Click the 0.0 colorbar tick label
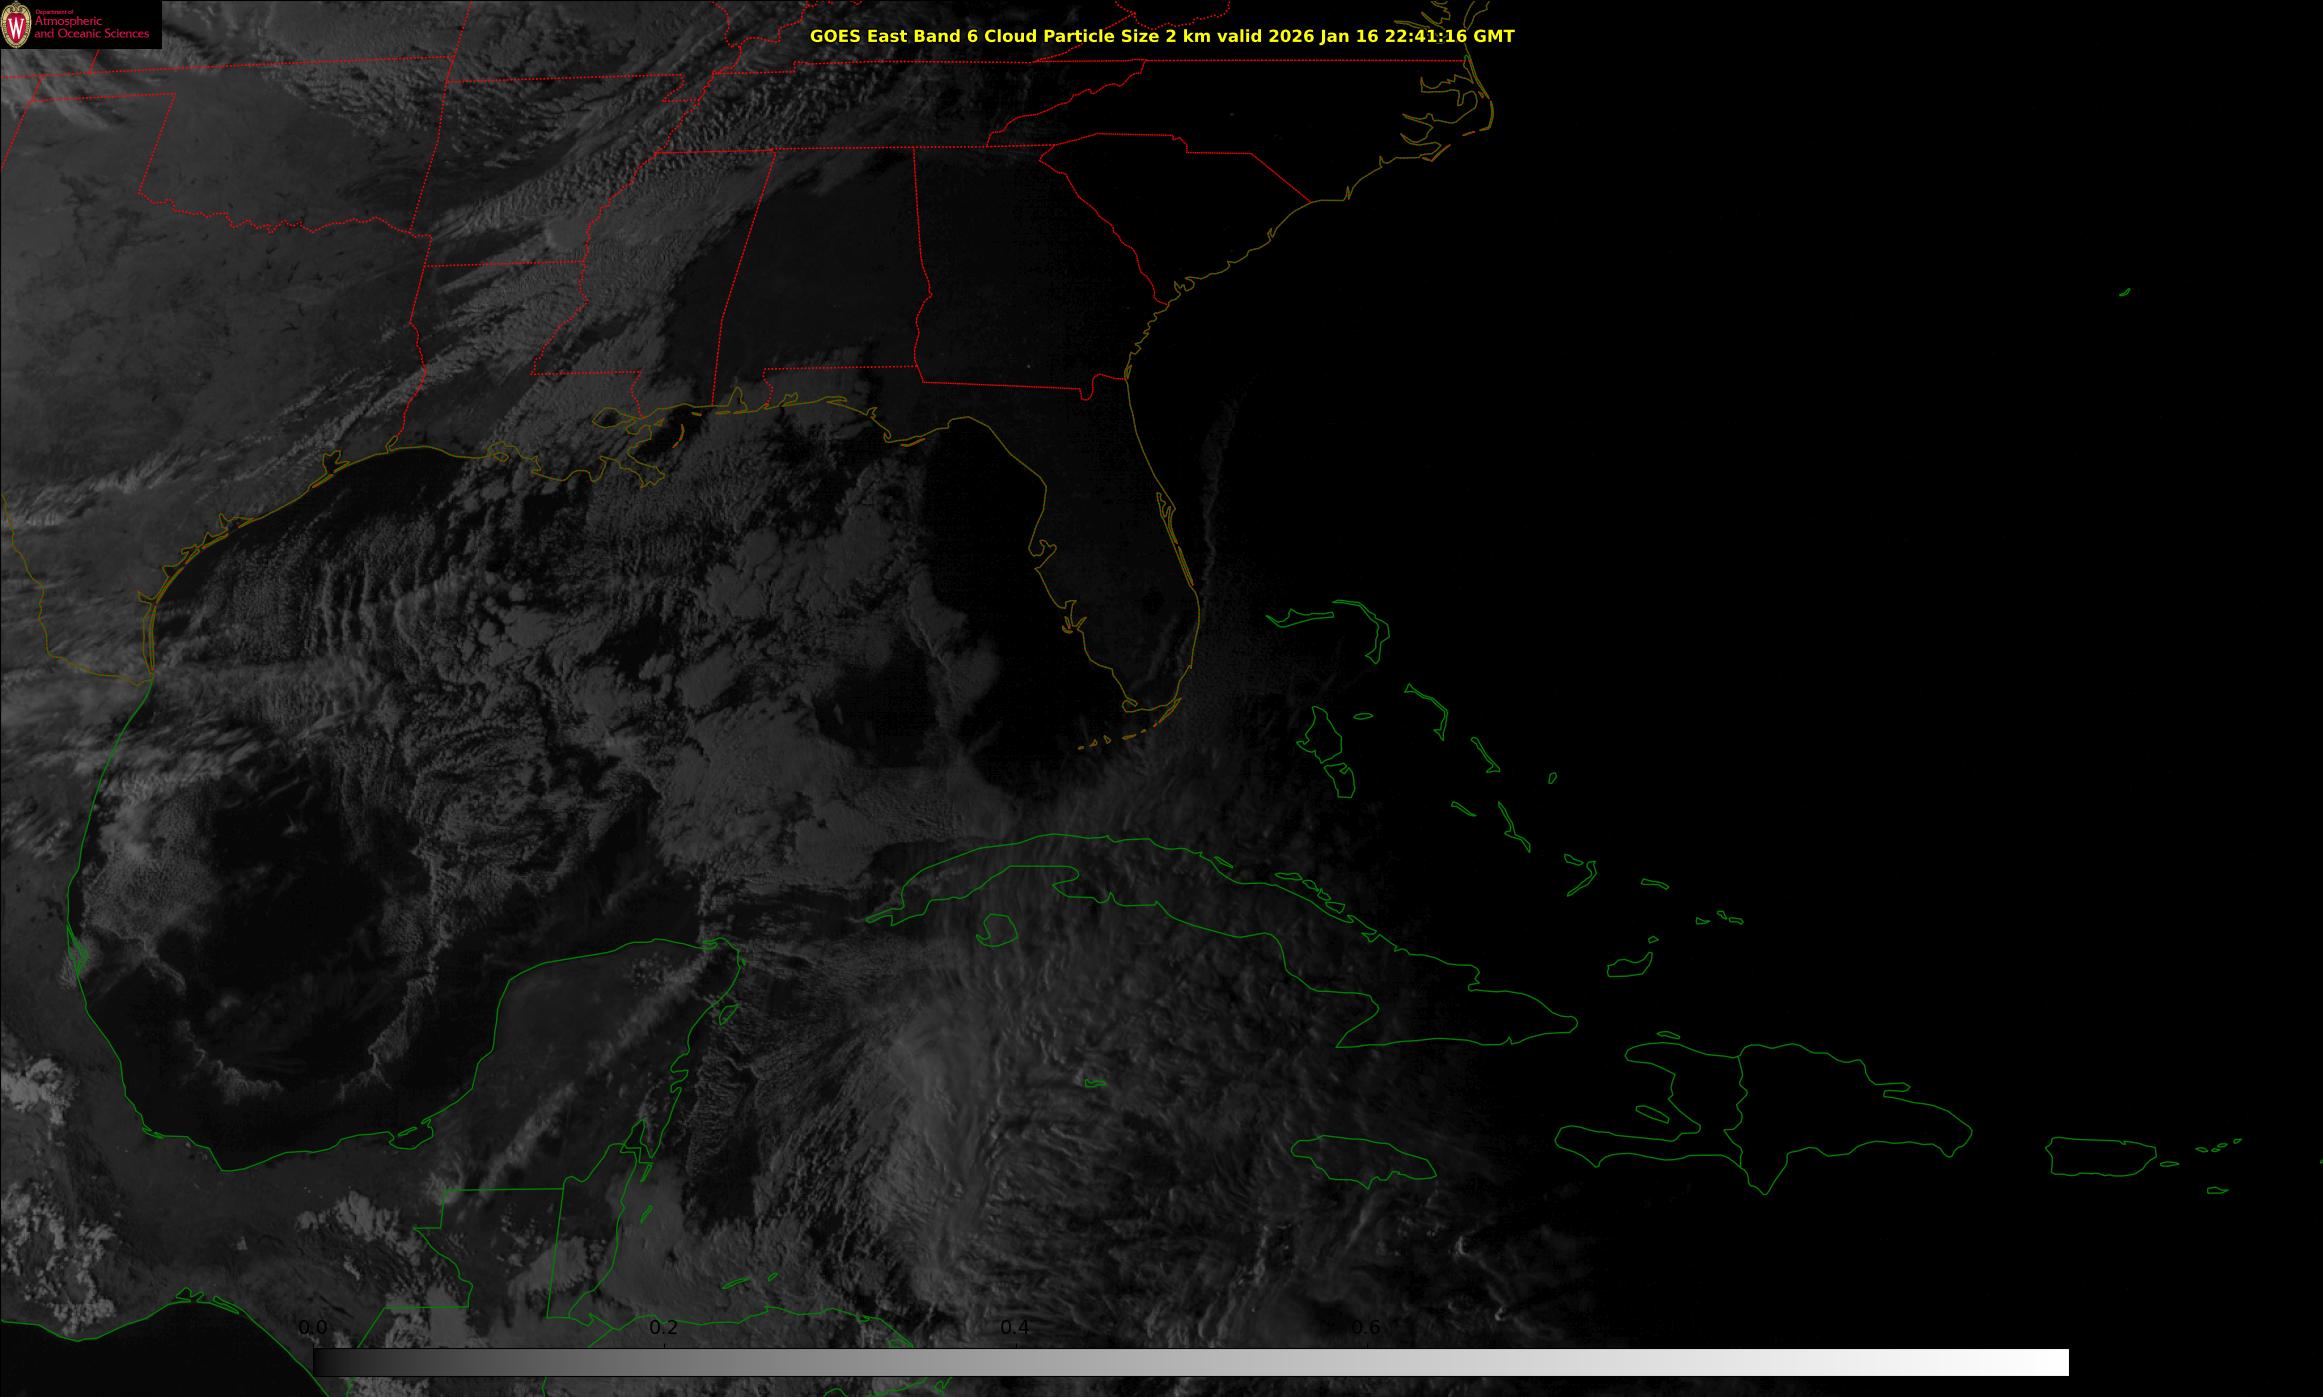Image resolution: width=2323 pixels, height=1397 pixels. pos(313,1327)
